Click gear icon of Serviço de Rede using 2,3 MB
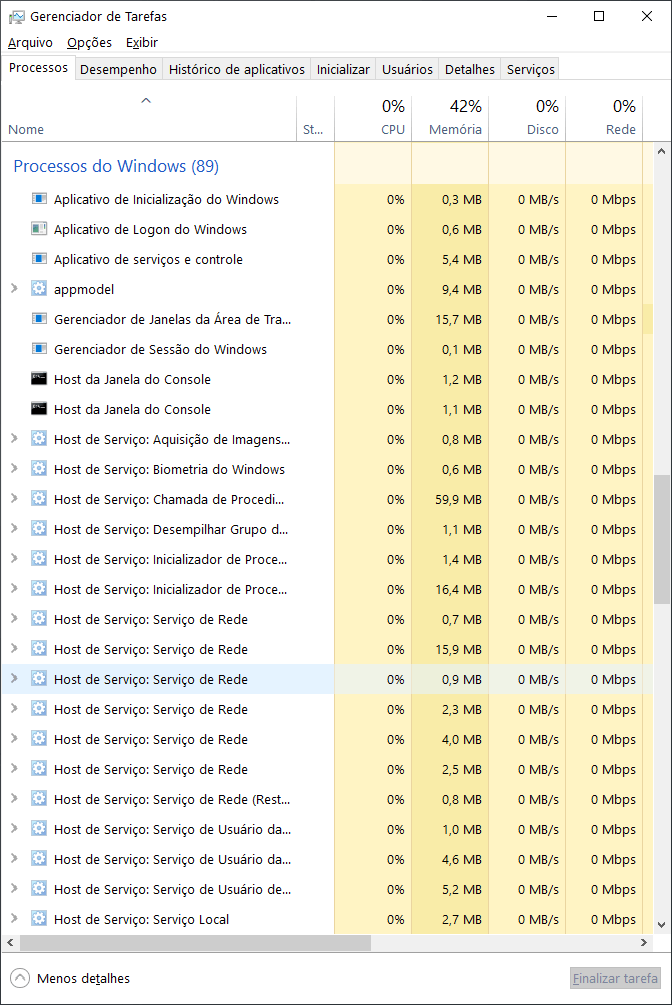The height and width of the screenshot is (1005, 672). (39, 708)
